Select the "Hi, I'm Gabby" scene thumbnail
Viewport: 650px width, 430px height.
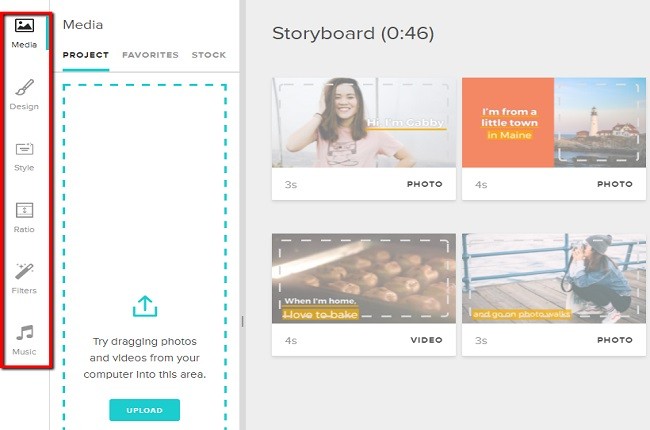(364, 122)
